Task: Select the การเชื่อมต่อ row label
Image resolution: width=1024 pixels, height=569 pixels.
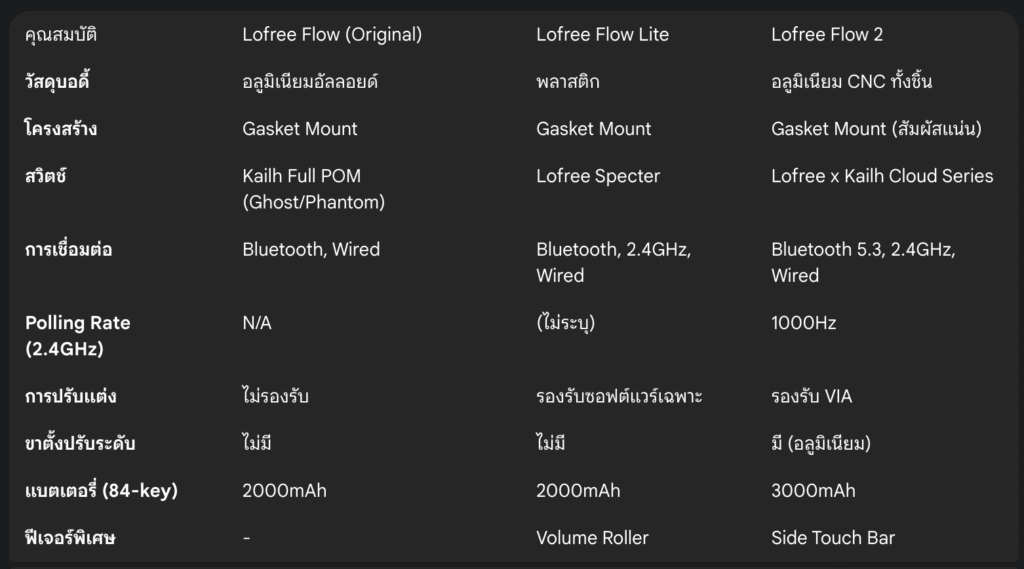Action: click(x=69, y=250)
